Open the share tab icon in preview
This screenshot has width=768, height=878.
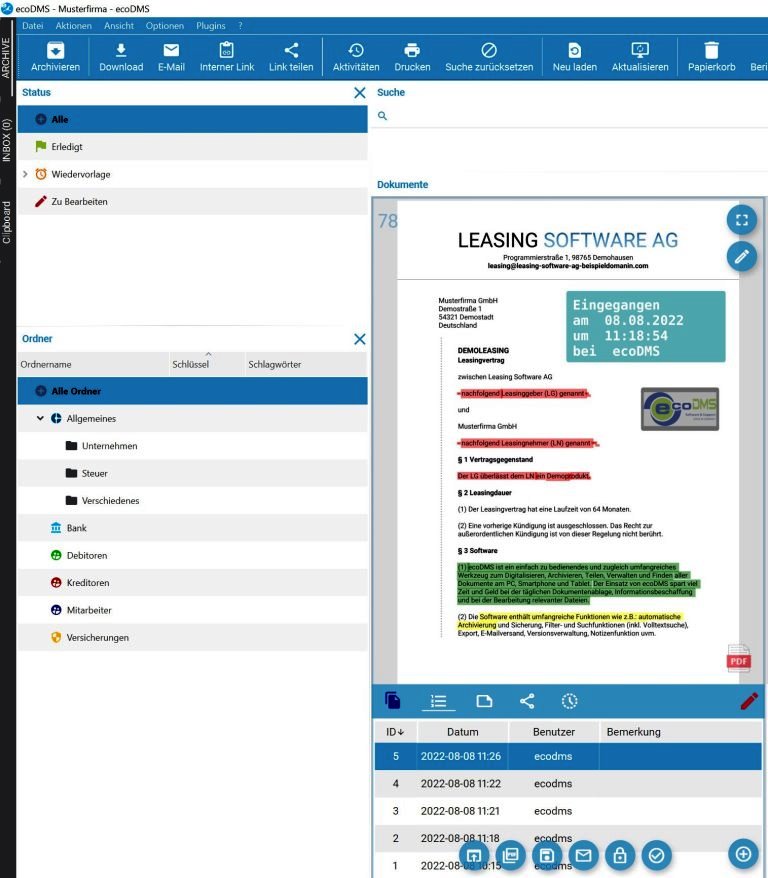[x=527, y=701]
